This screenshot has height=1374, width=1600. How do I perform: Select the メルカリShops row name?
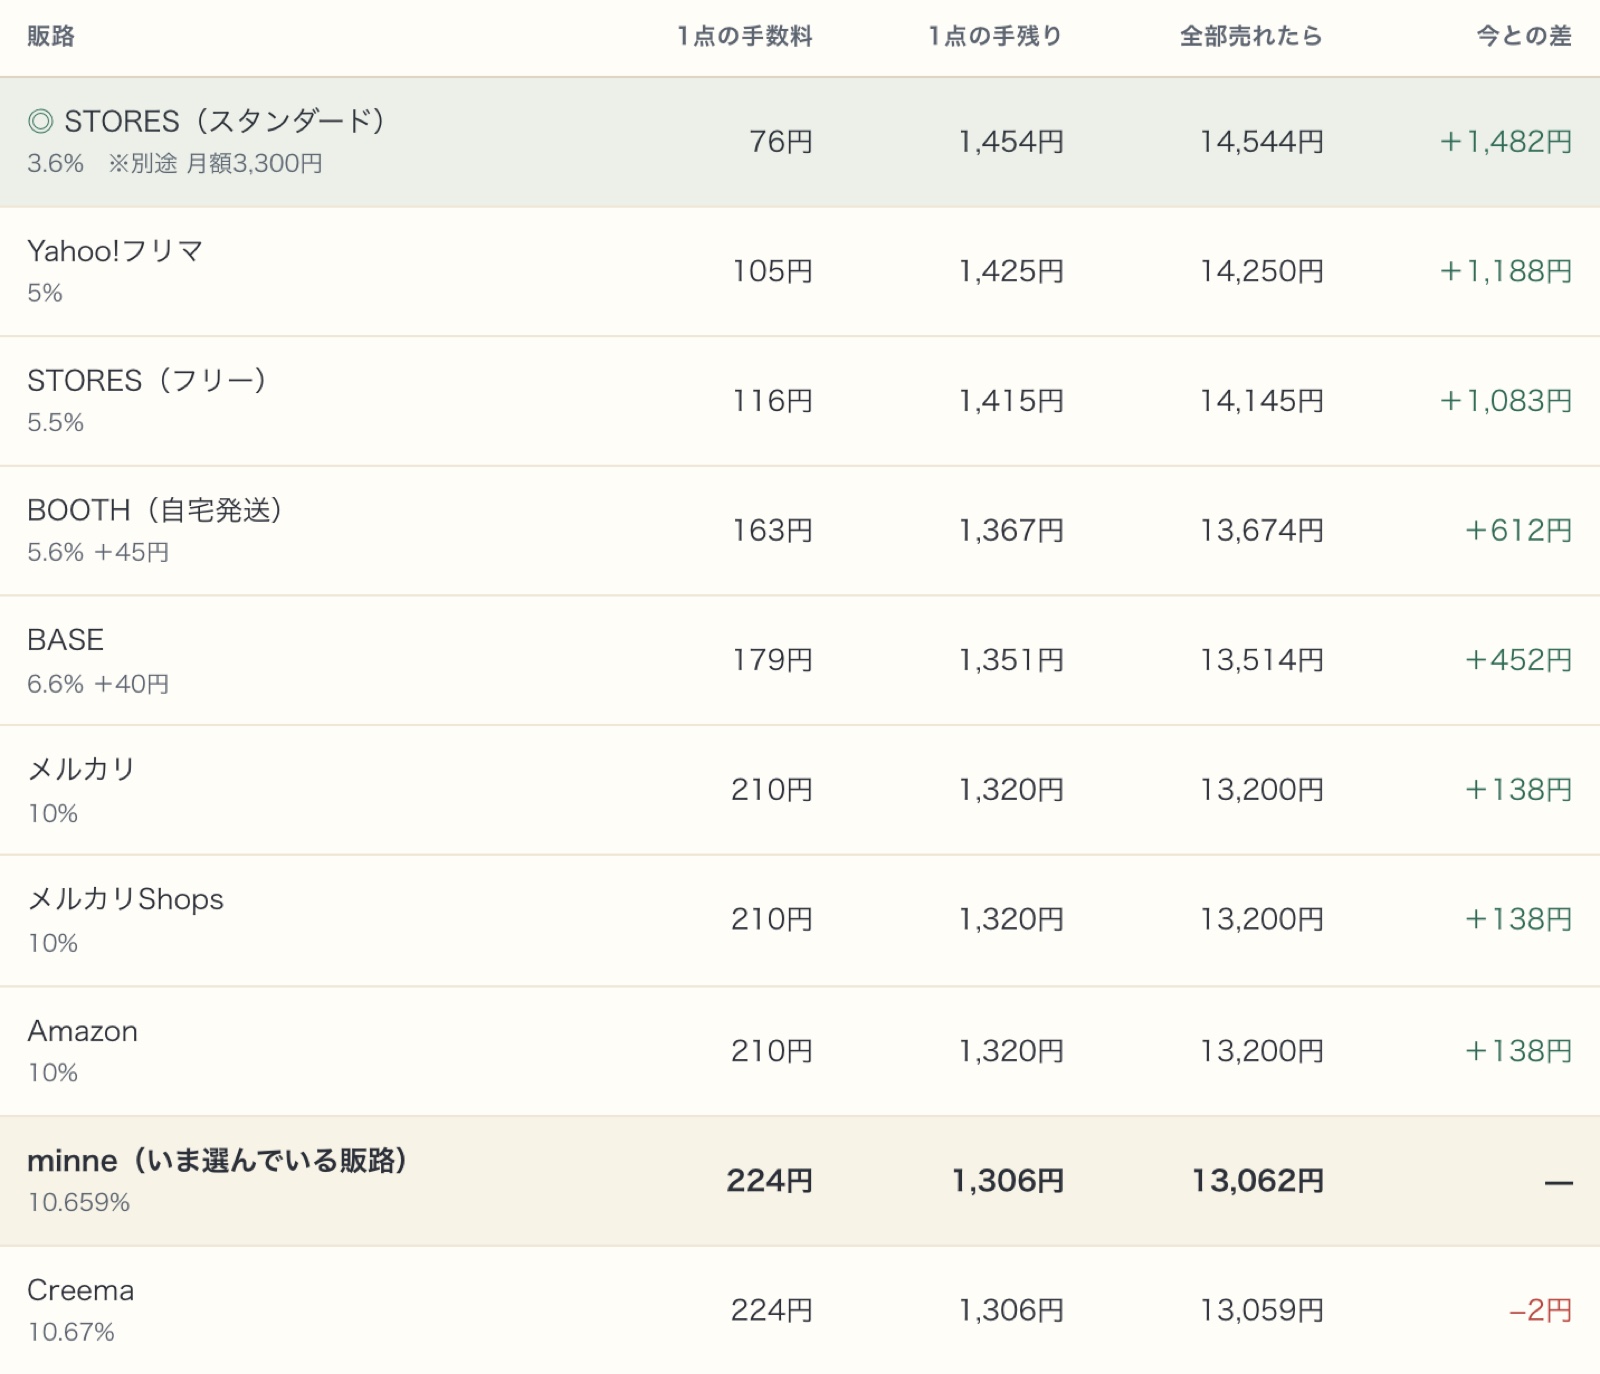click(x=126, y=899)
